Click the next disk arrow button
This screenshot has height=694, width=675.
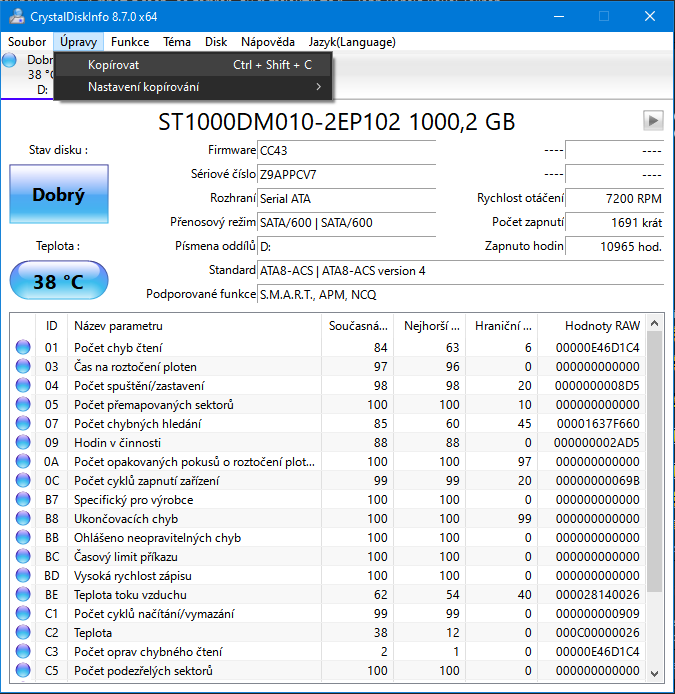click(x=653, y=121)
